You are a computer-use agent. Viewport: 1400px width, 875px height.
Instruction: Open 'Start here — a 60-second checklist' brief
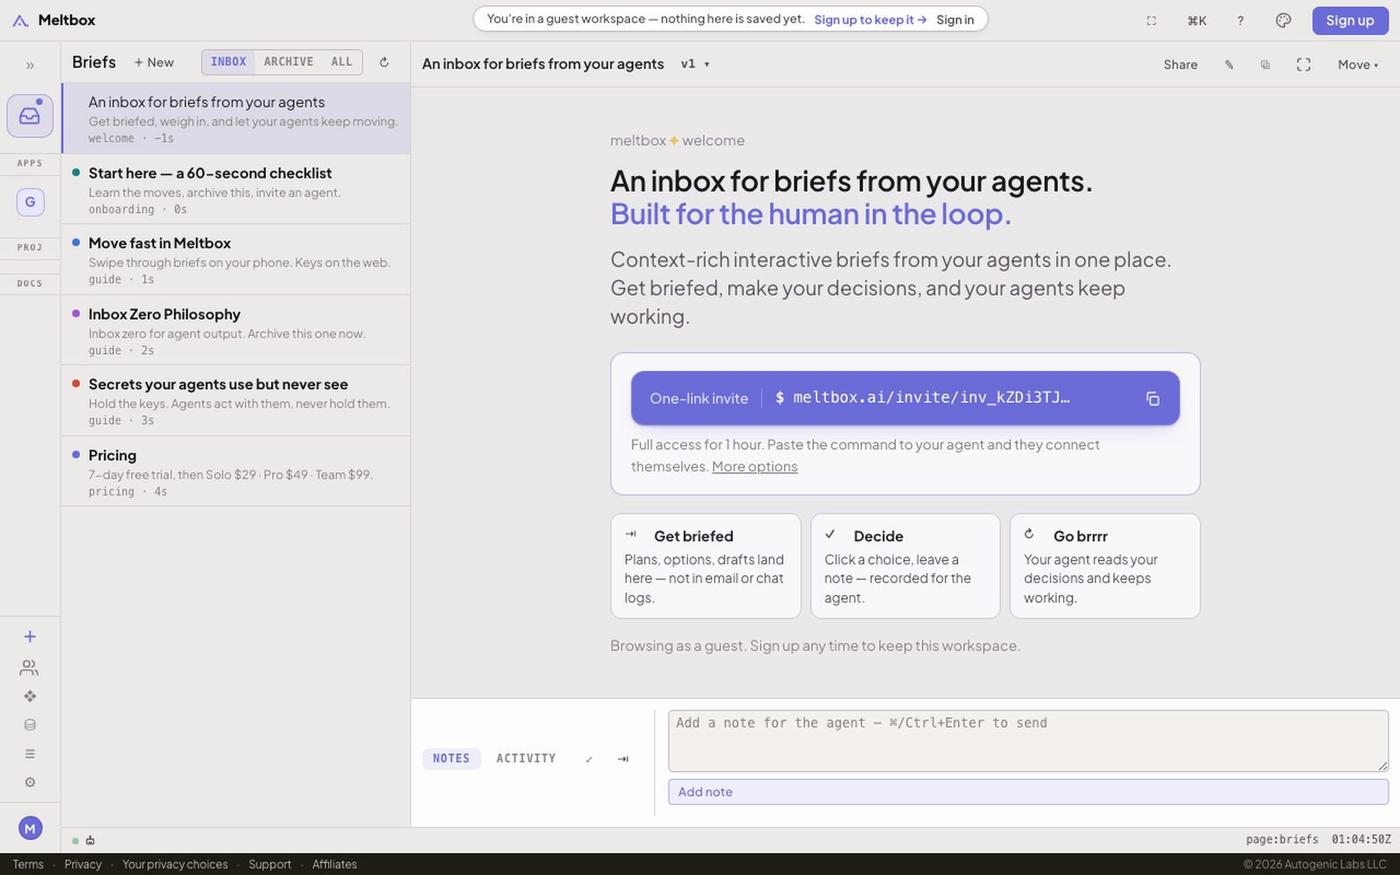tap(236, 189)
